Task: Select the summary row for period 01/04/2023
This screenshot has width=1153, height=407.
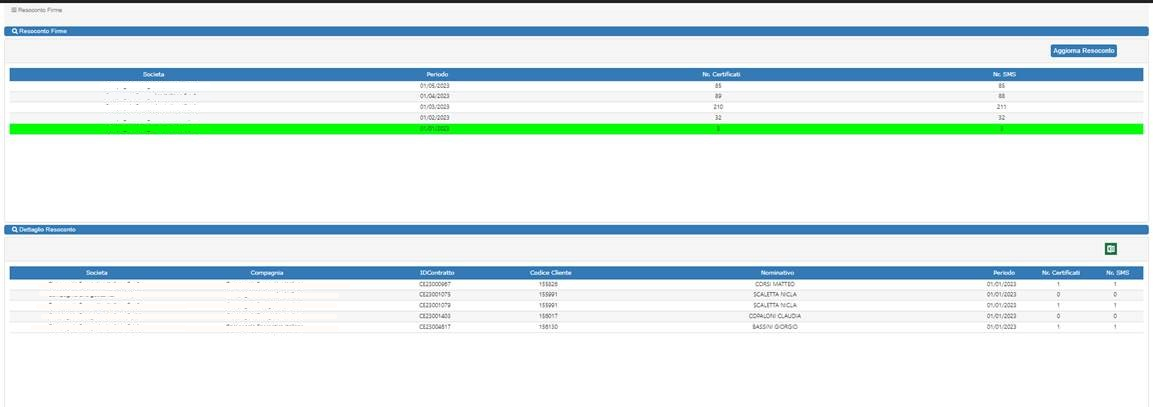Action: (576, 96)
